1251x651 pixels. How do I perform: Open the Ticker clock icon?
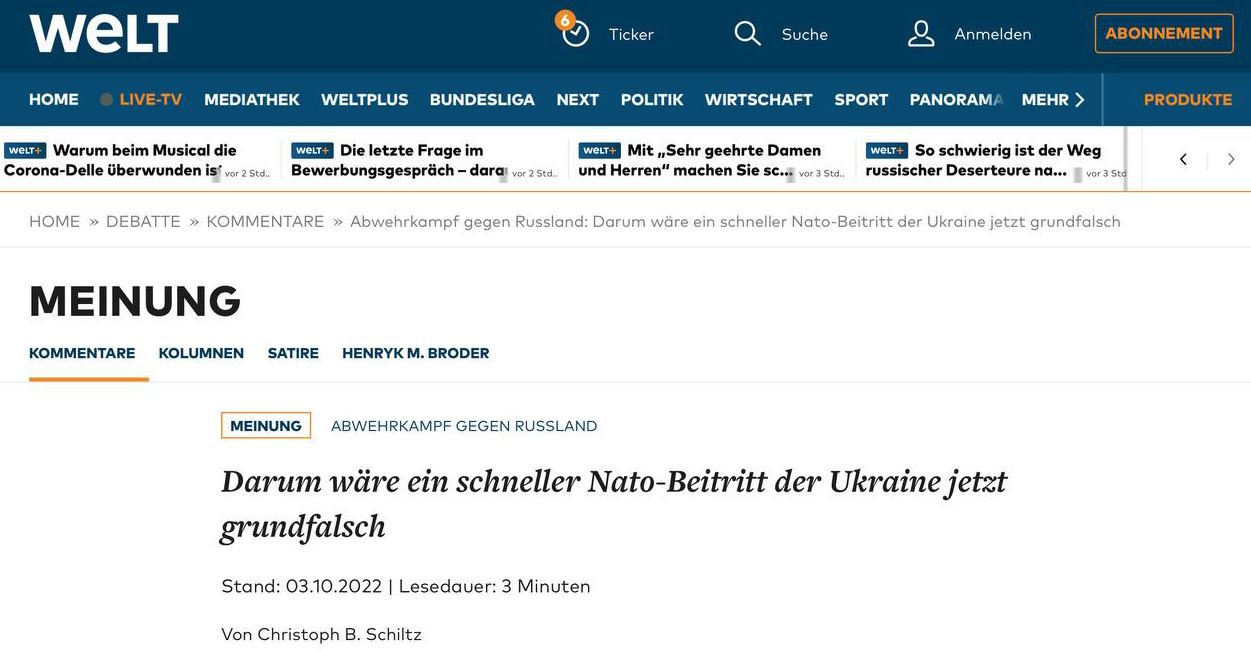point(575,33)
